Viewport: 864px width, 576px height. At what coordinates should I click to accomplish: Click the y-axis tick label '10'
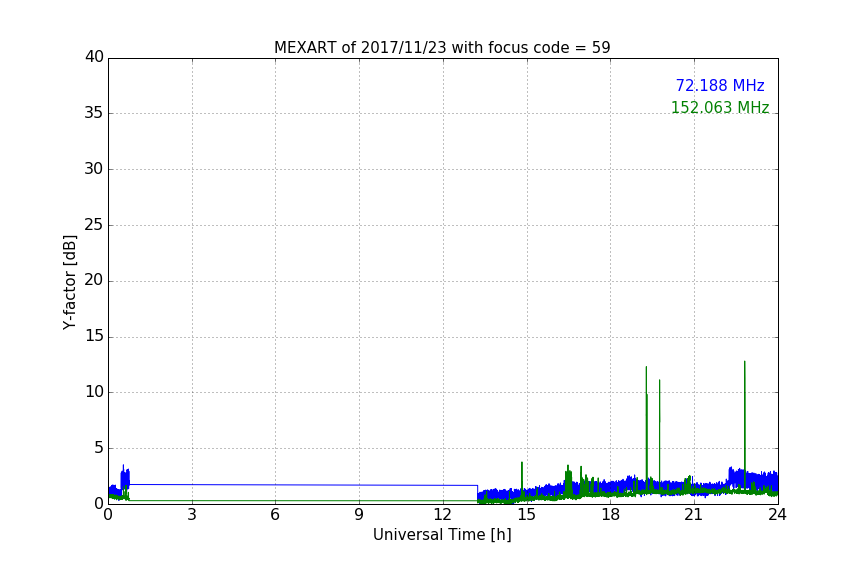94,392
